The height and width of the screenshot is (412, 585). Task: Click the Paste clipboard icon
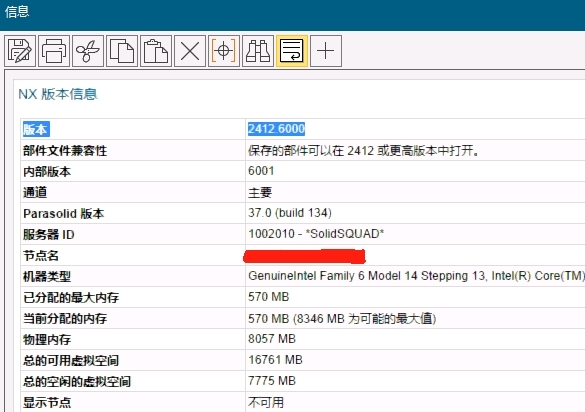156,51
